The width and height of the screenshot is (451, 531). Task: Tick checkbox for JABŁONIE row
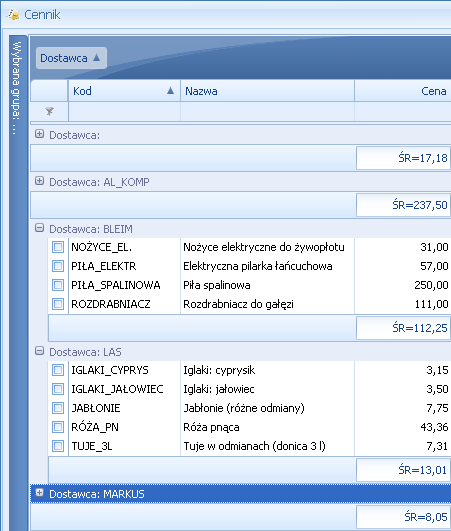(58, 408)
